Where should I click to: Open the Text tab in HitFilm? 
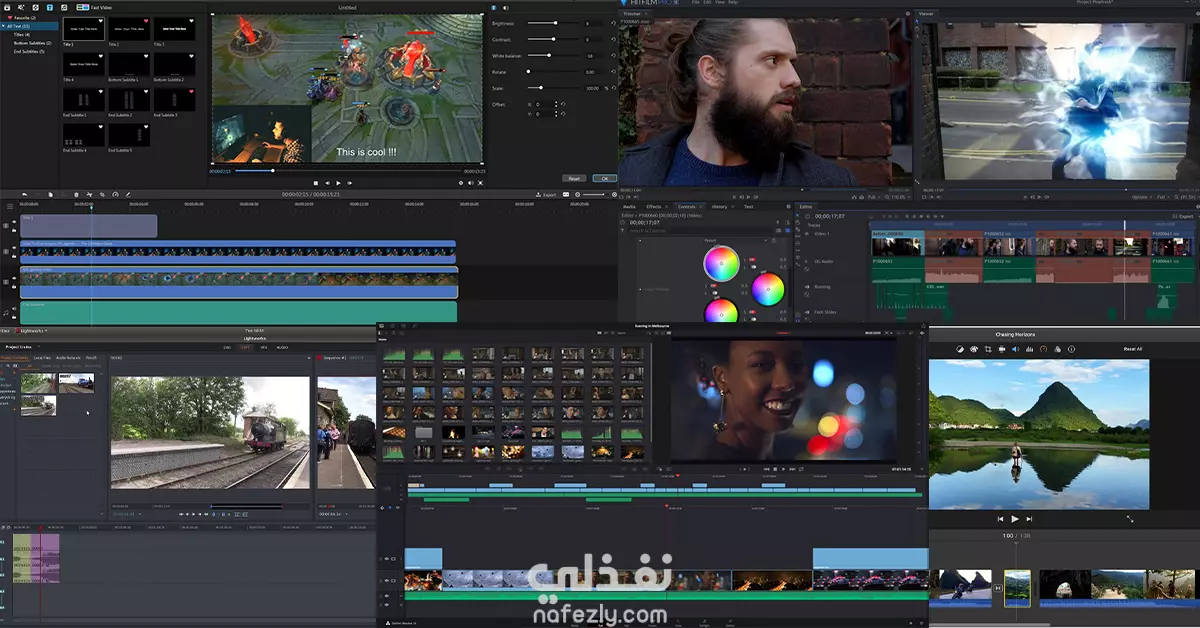pyautogui.click(x=748, y=206)
